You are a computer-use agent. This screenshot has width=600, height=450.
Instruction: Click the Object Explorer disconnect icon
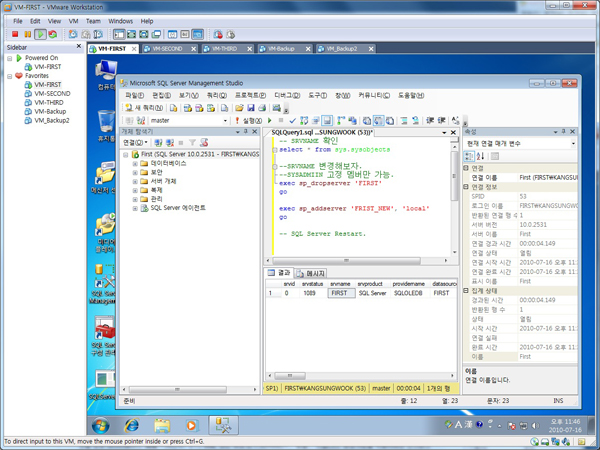tap(170, 143)
